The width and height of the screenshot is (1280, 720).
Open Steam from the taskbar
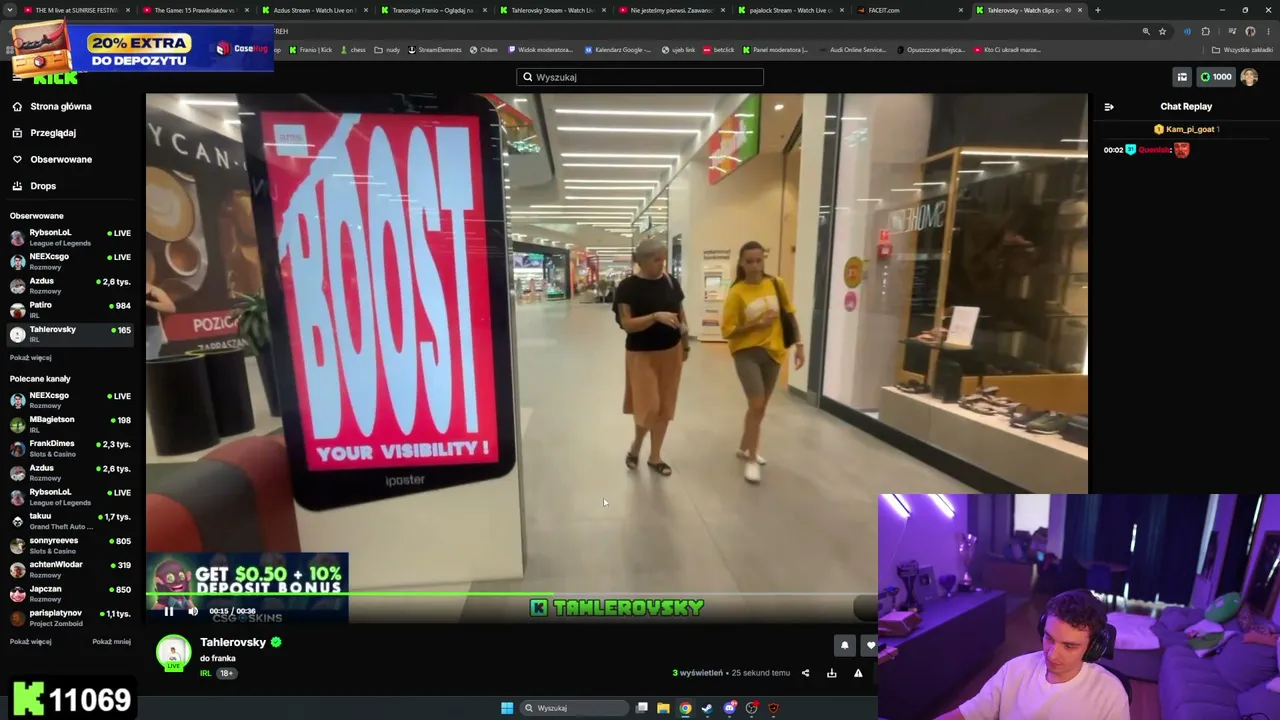[x=707, y=708]
